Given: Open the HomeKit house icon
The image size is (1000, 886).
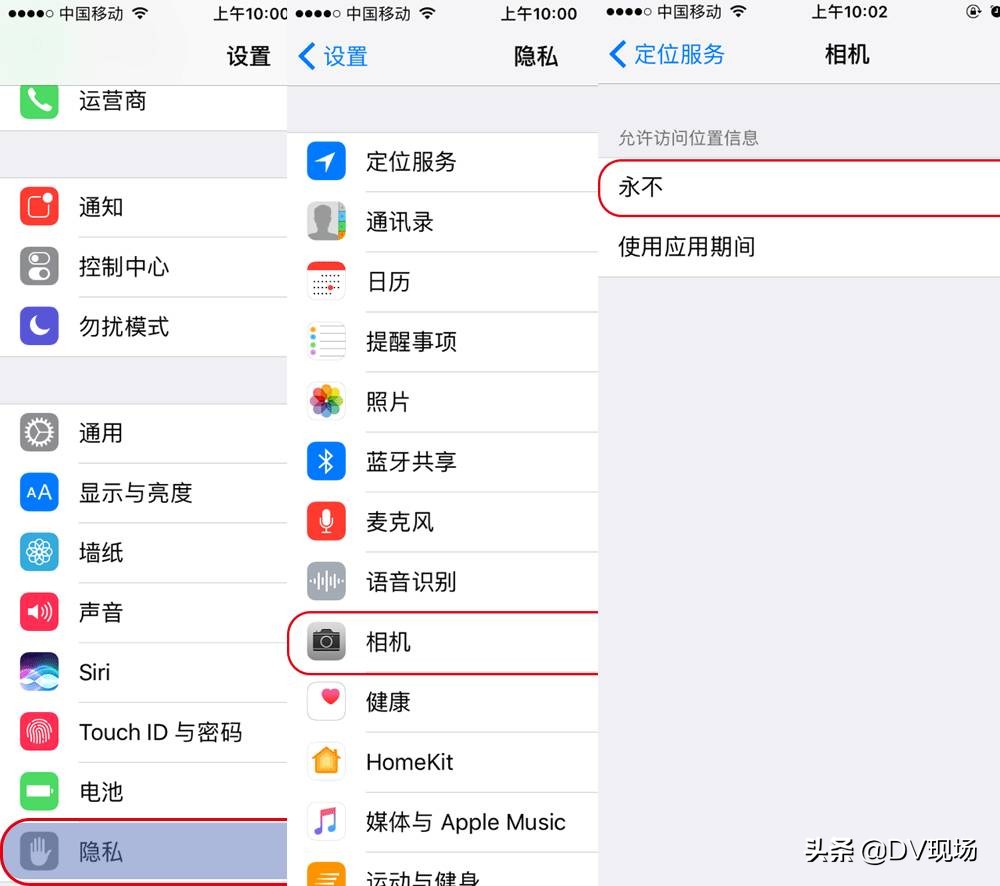Looking at the screenshot, I should pos(325,761).
